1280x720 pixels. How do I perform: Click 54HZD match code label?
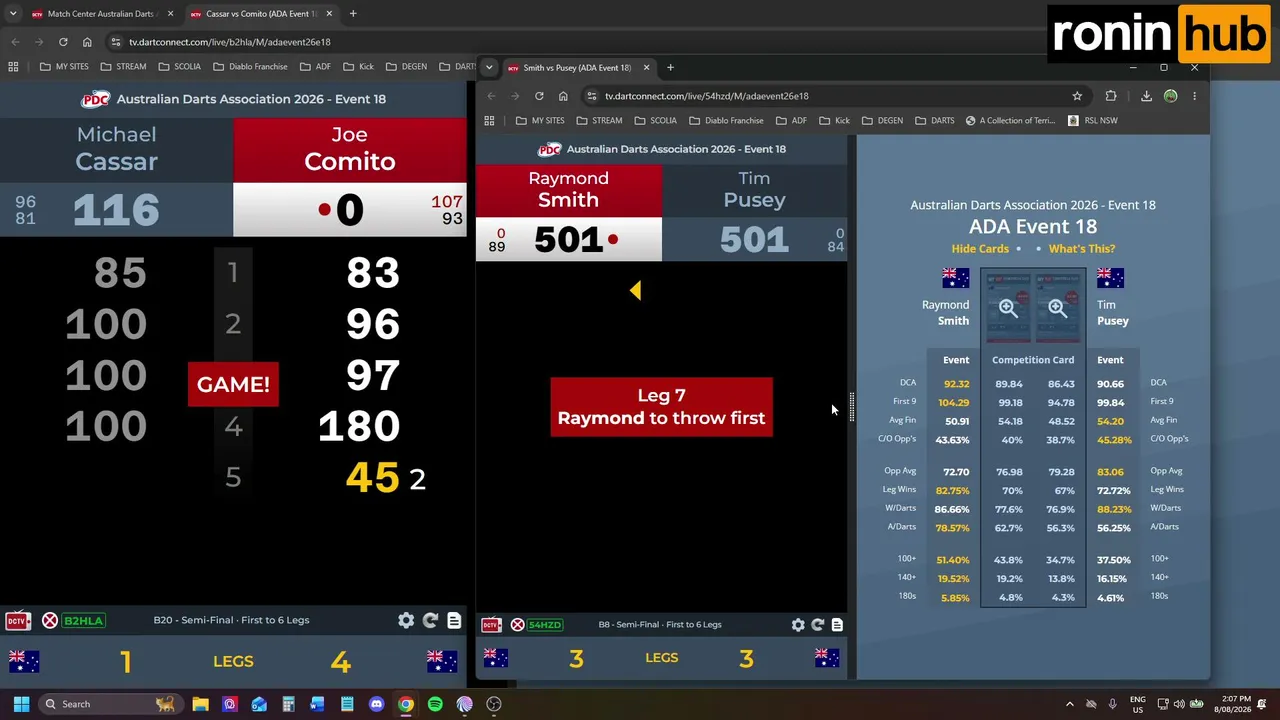545,625
